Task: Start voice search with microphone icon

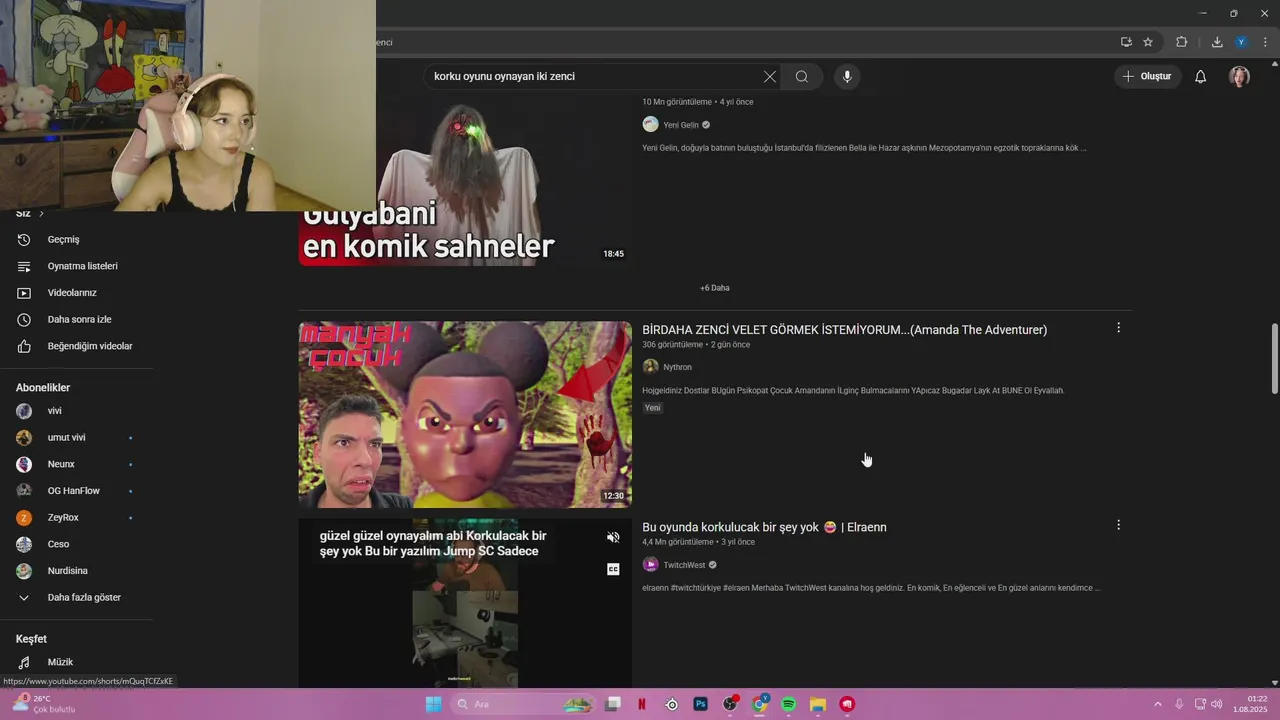Action: [x=847, y=76]
